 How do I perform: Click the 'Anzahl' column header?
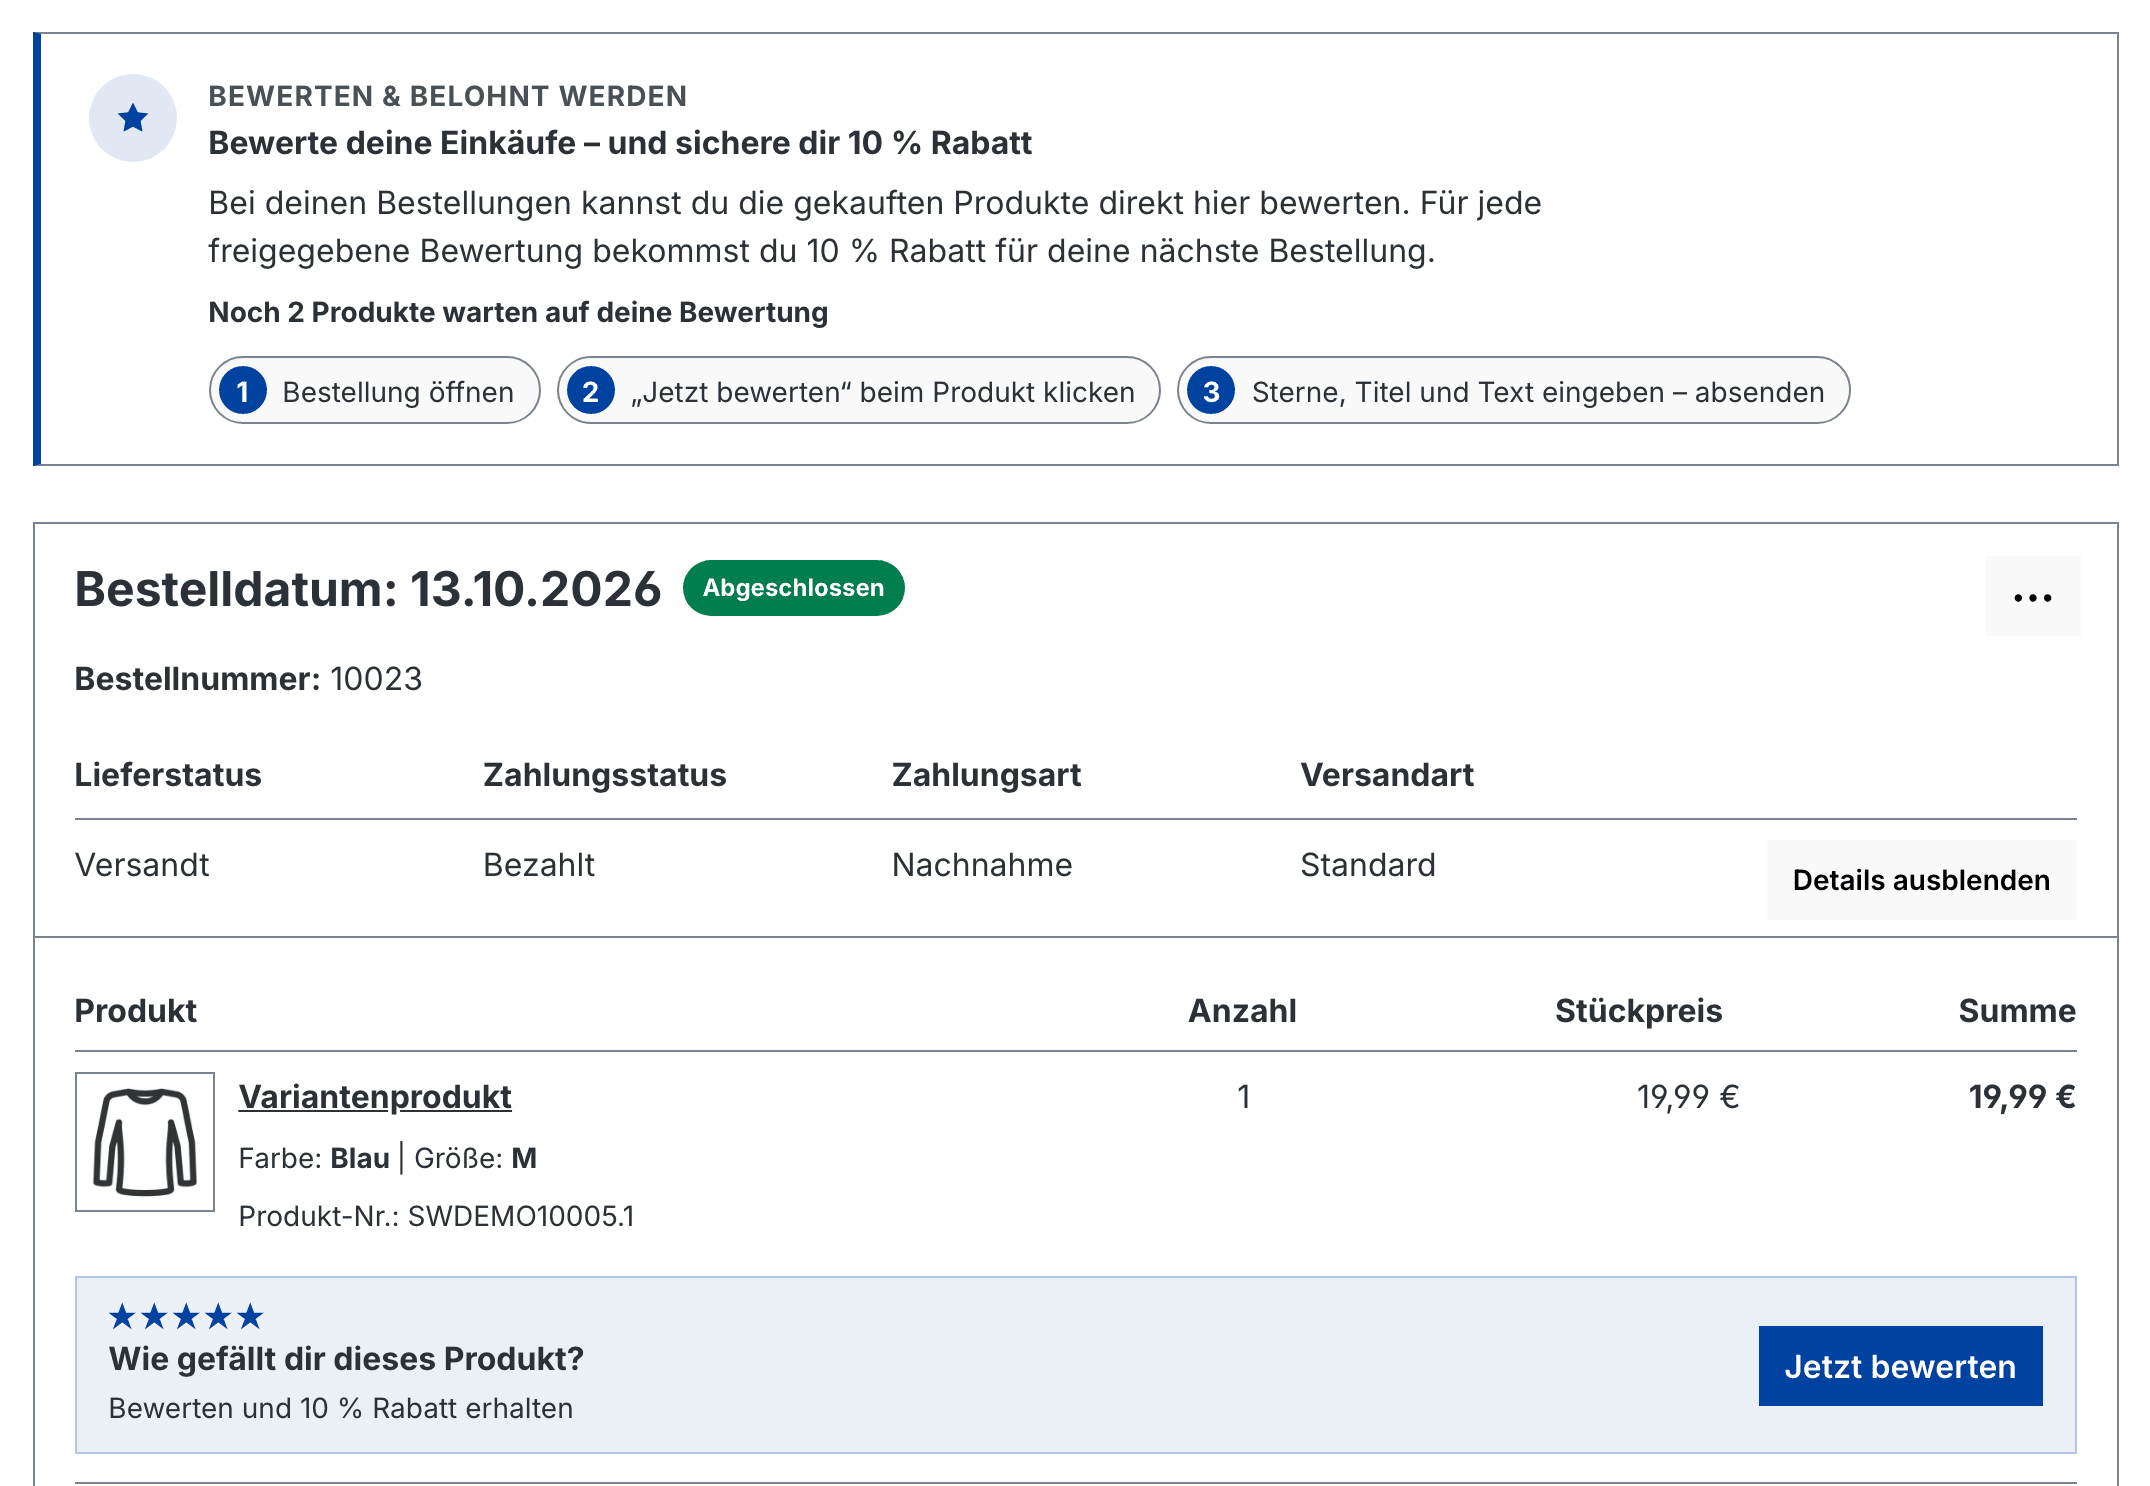1242,1011
